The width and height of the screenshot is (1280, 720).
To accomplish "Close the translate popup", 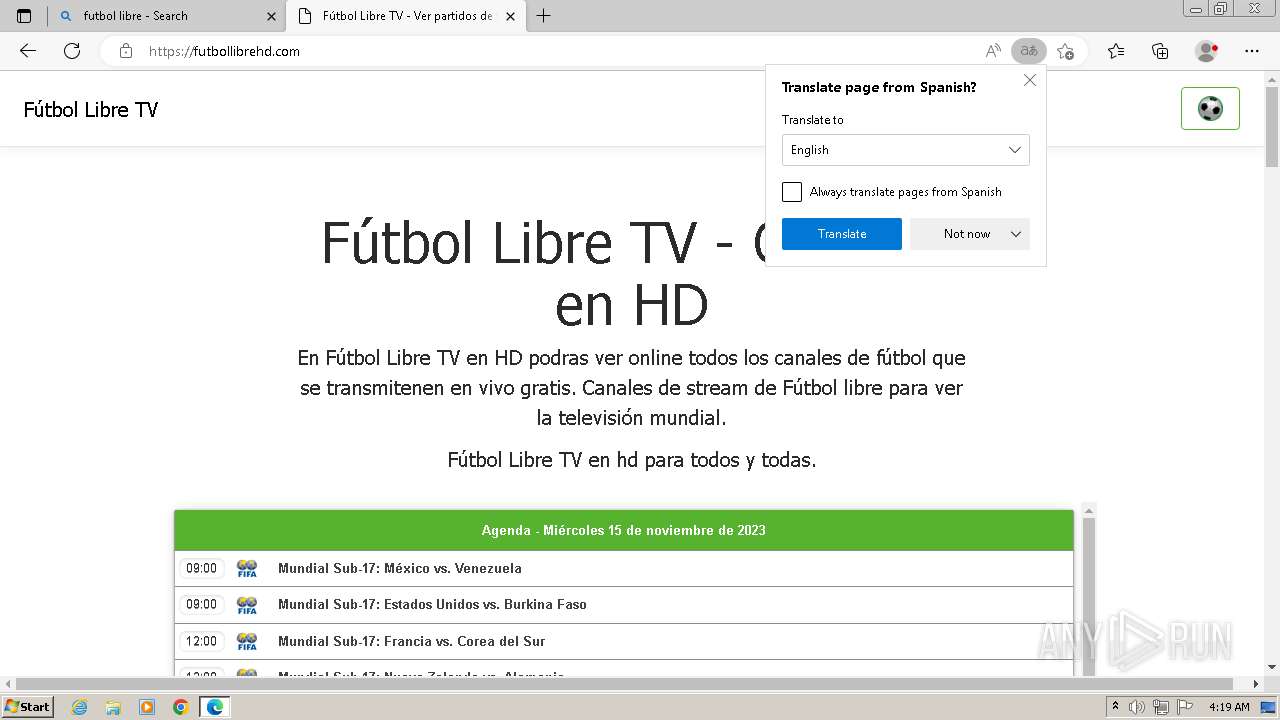I will 1030,80.
